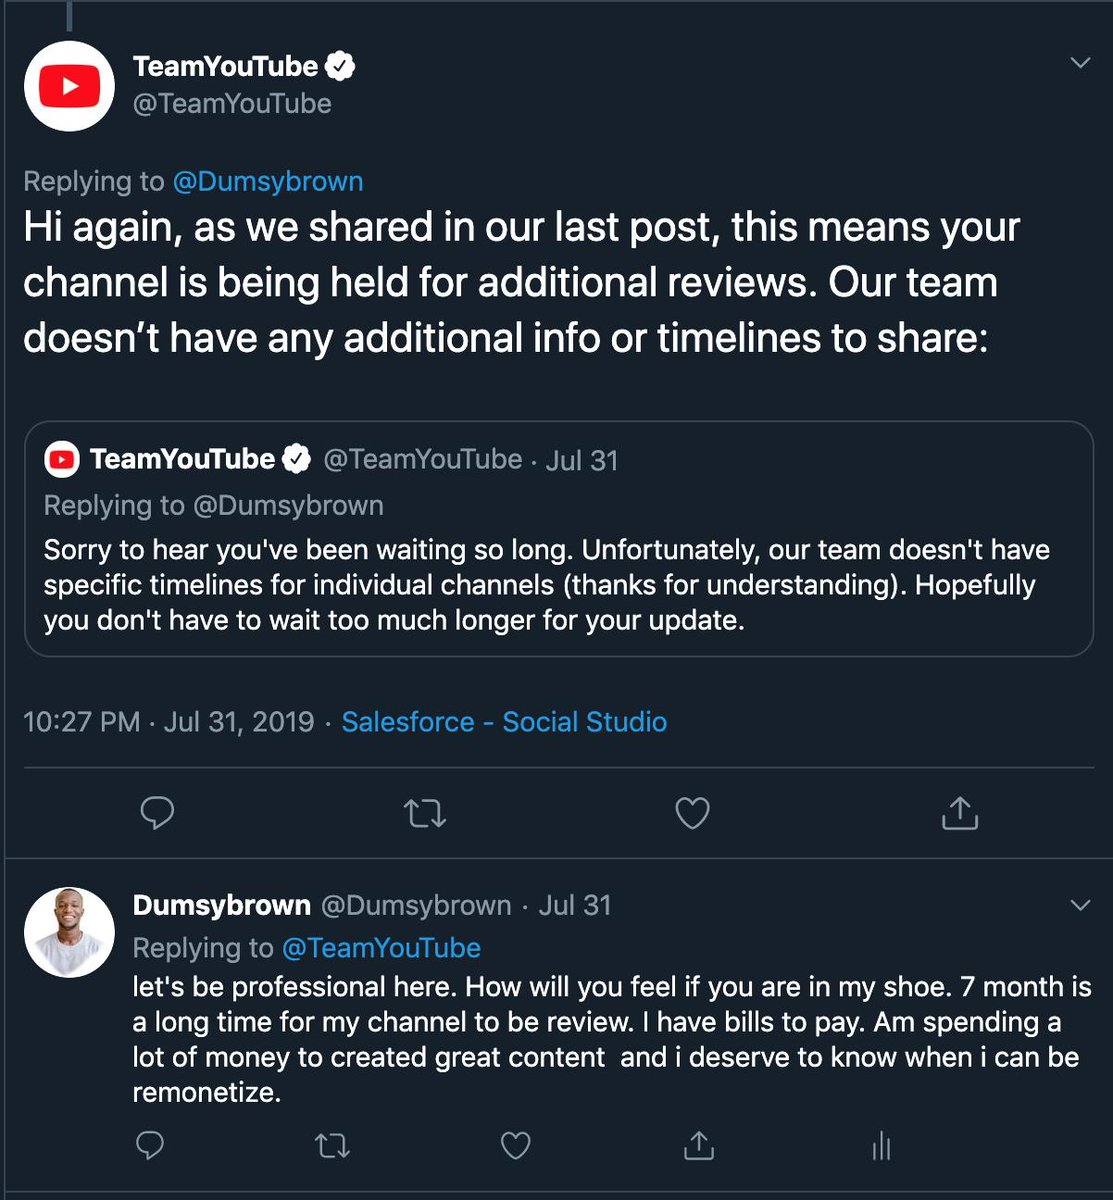View analytics for Dumsybrown's tweet
Screen dimensions: 1113x1200
pyautogui.click(x=881, y=1145)
